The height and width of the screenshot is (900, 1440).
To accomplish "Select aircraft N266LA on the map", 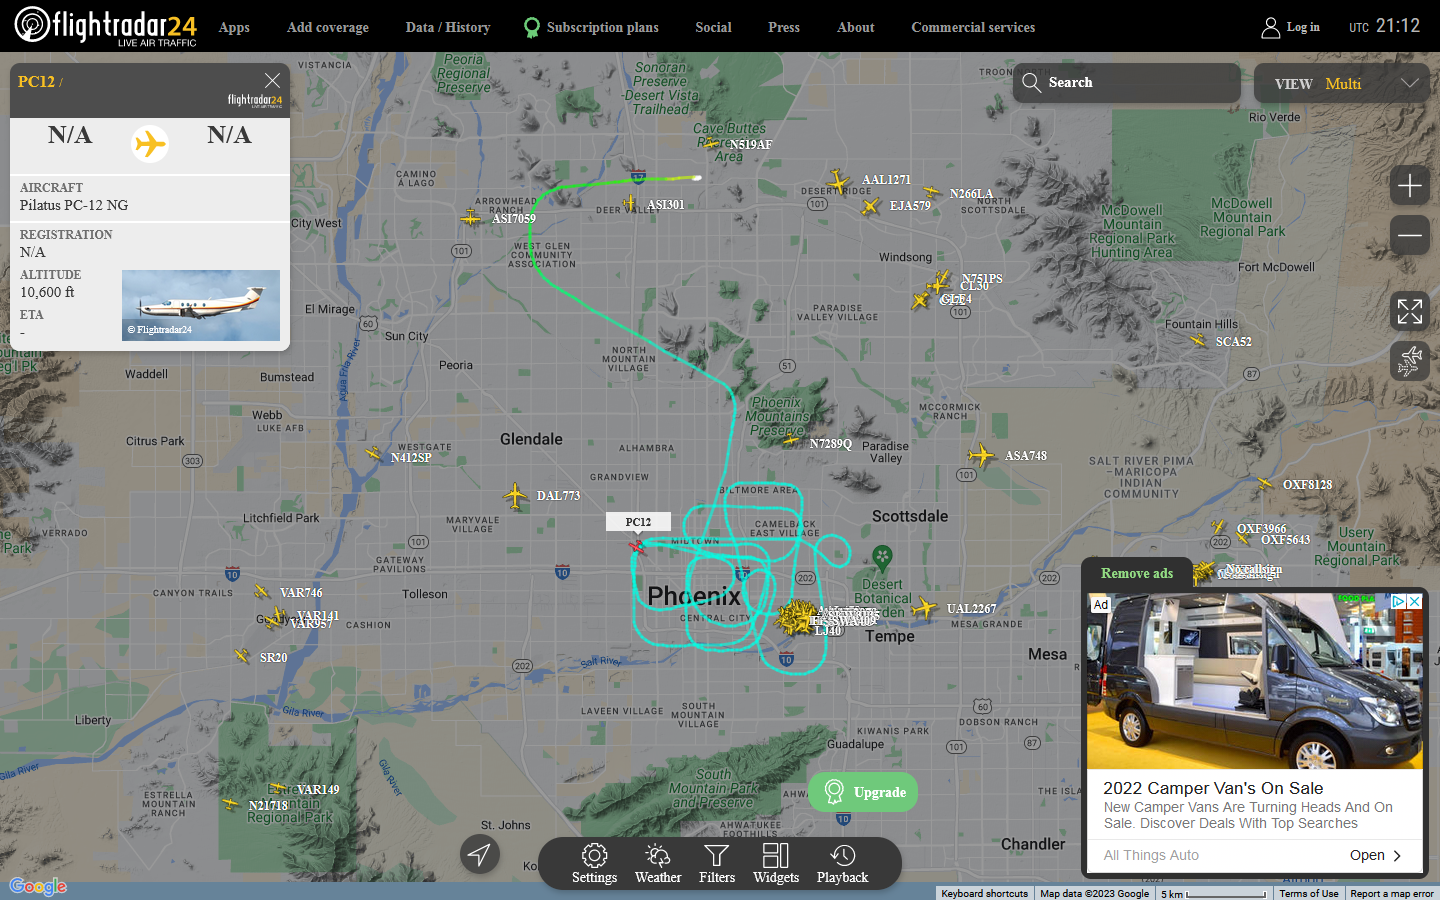I will pos(932,192).
